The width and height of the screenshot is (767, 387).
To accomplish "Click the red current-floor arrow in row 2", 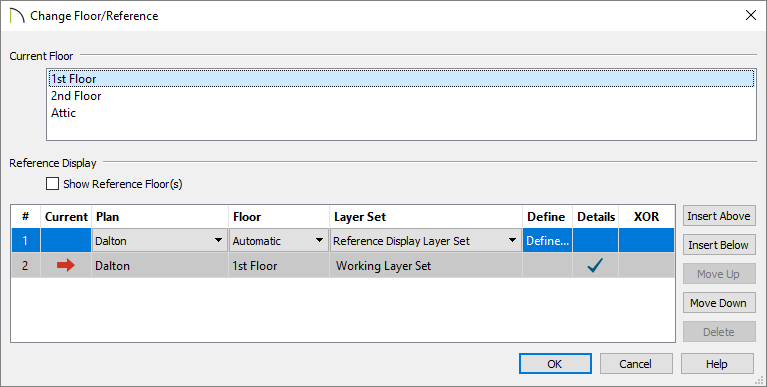I will [66, 266].
